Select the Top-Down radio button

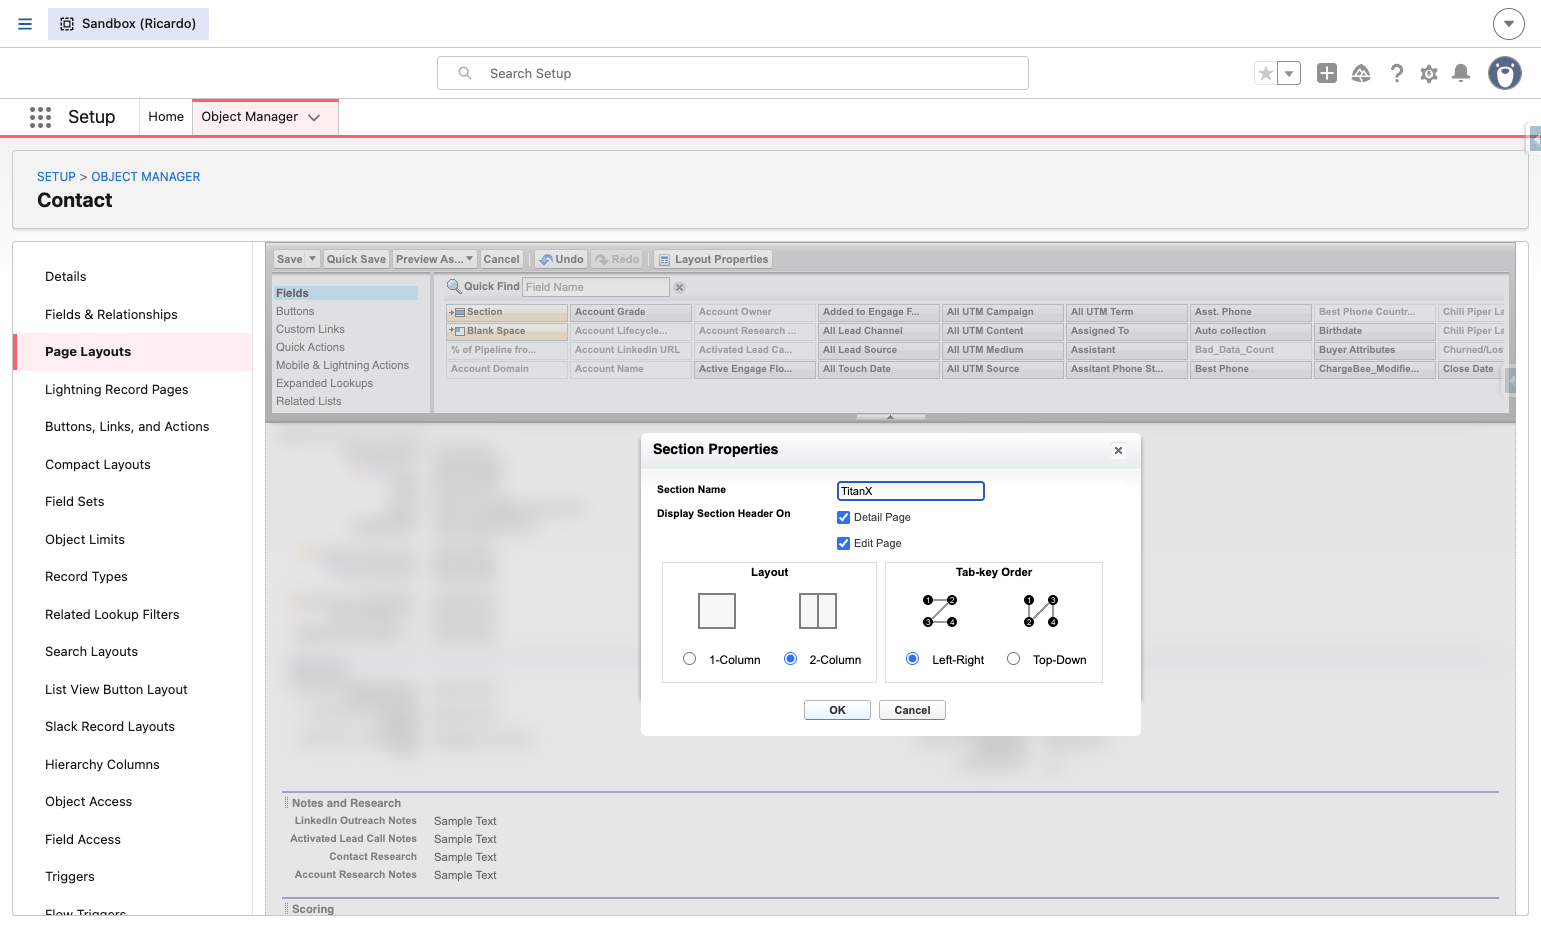point(1014,659)
